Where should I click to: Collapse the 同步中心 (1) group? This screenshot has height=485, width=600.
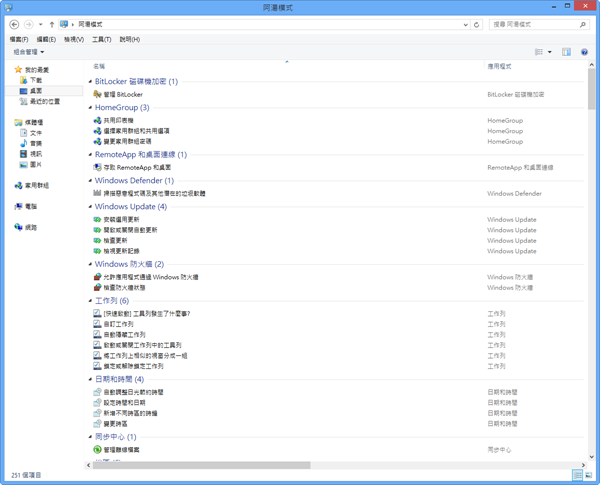tap(90, 437)
